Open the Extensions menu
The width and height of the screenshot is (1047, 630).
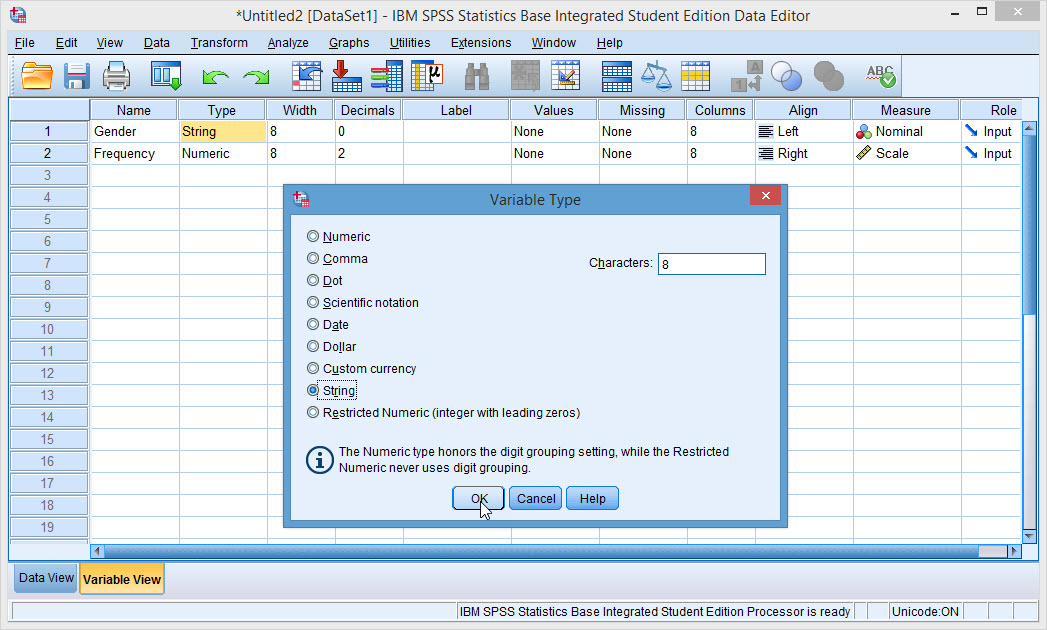481,43
